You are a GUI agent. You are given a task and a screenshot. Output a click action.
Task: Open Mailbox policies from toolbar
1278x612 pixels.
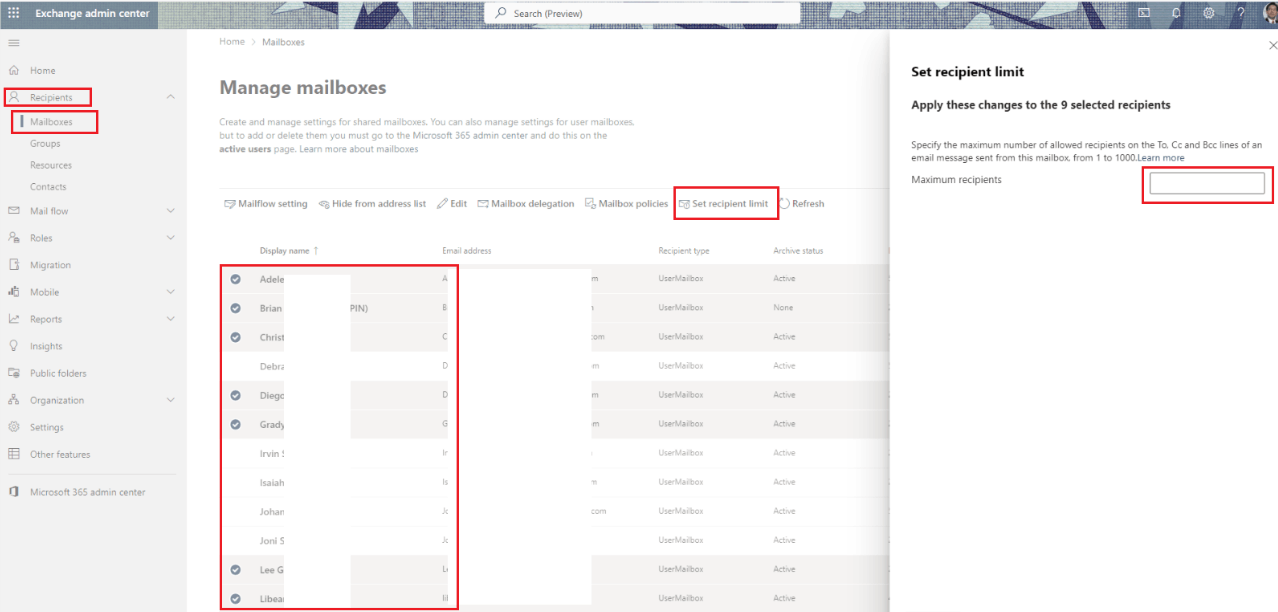(x=626, y=204)
